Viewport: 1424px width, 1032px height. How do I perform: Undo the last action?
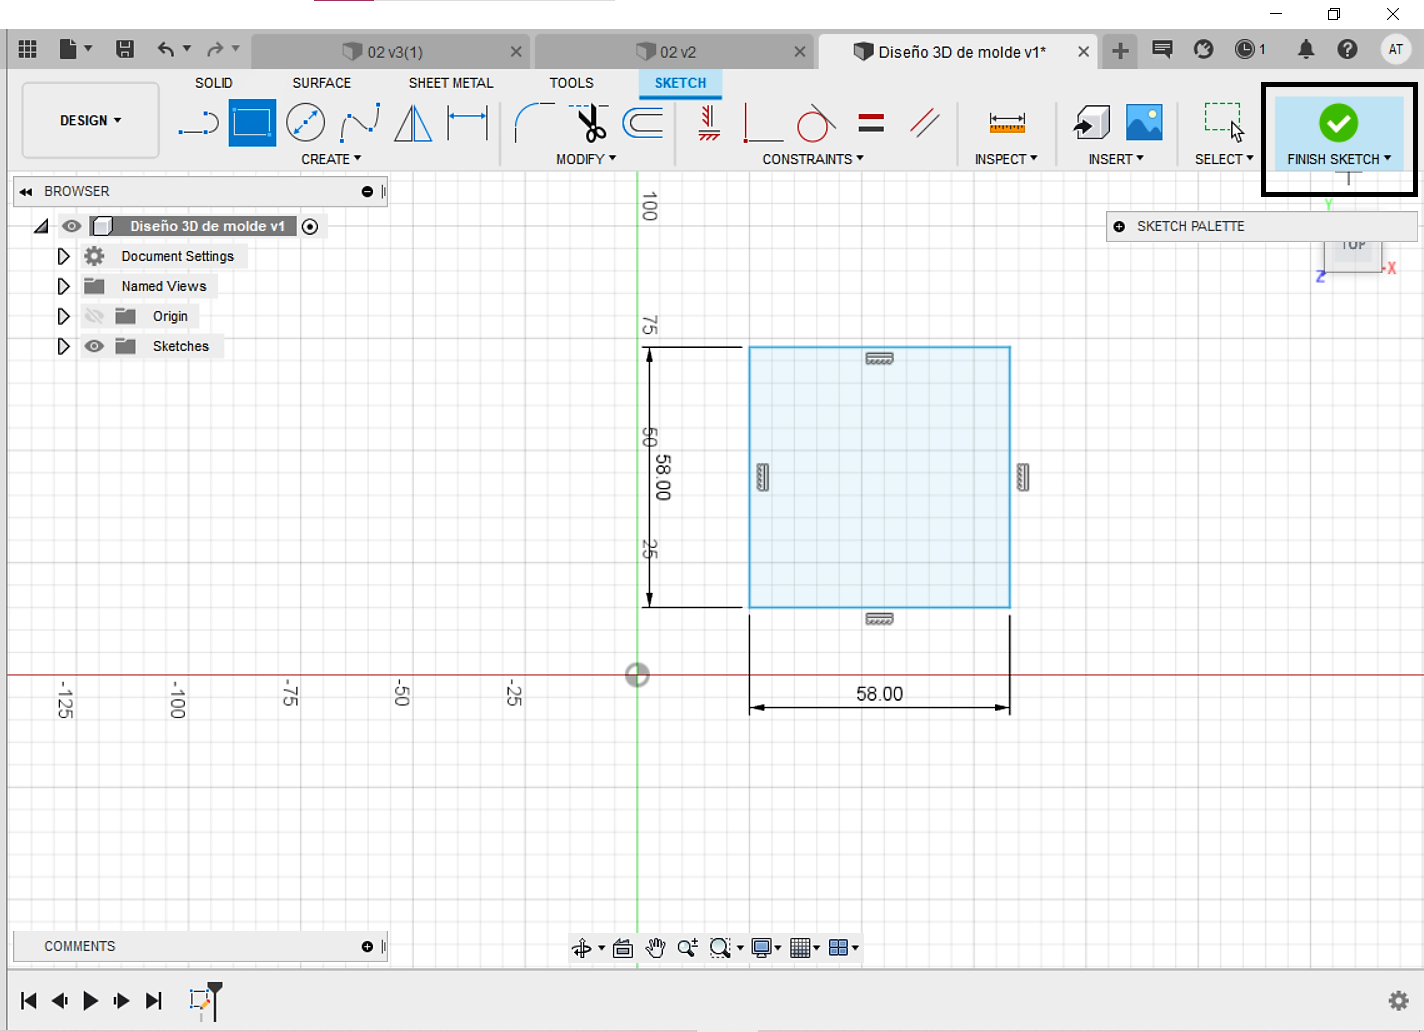click(x=165, y=49)
